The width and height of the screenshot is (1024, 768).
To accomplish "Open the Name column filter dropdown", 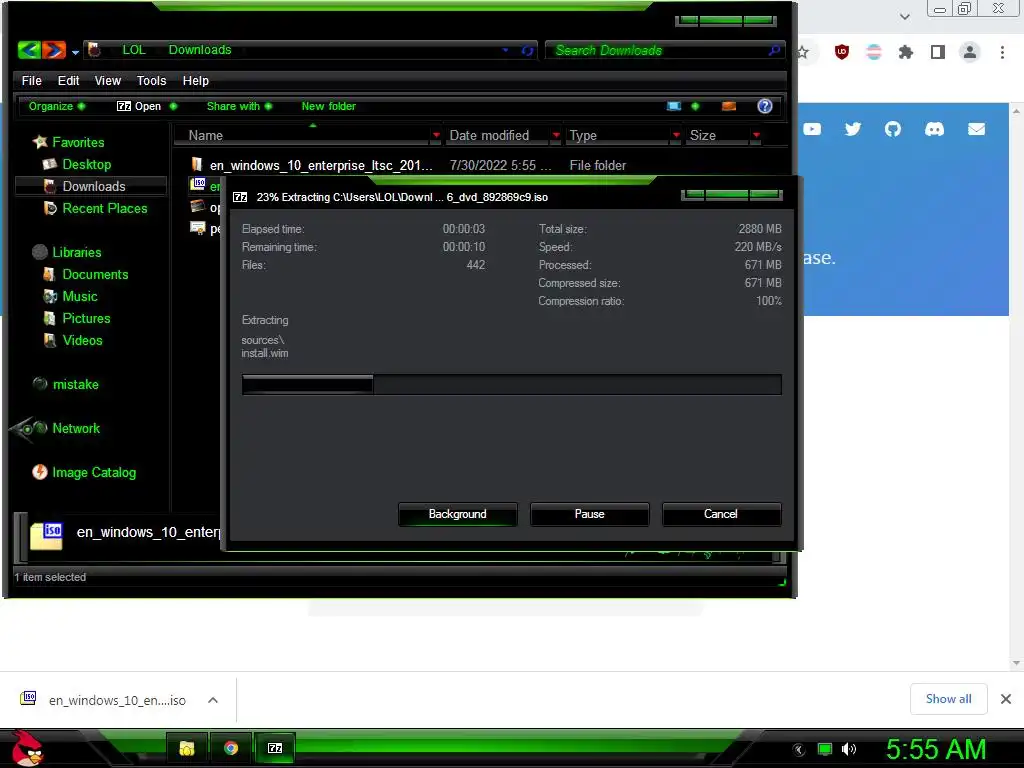I will 436,135.
